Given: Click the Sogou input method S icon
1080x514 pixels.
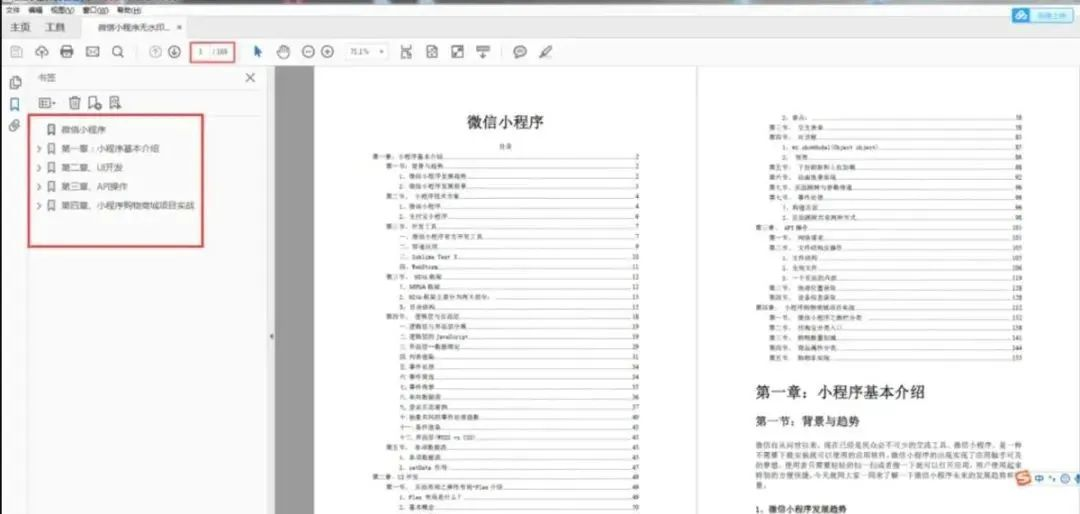Looking at the screenshot, I should pyautogui.click(x=1024, y=477).
